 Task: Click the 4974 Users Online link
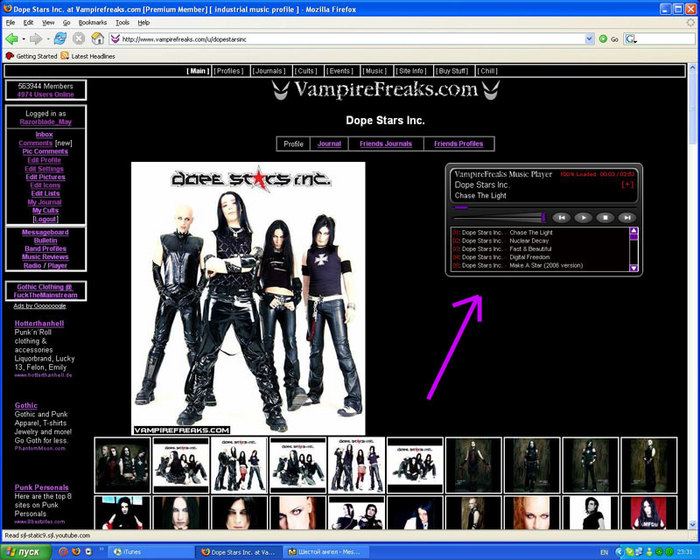pyautogui.click(x=46, y=95)
